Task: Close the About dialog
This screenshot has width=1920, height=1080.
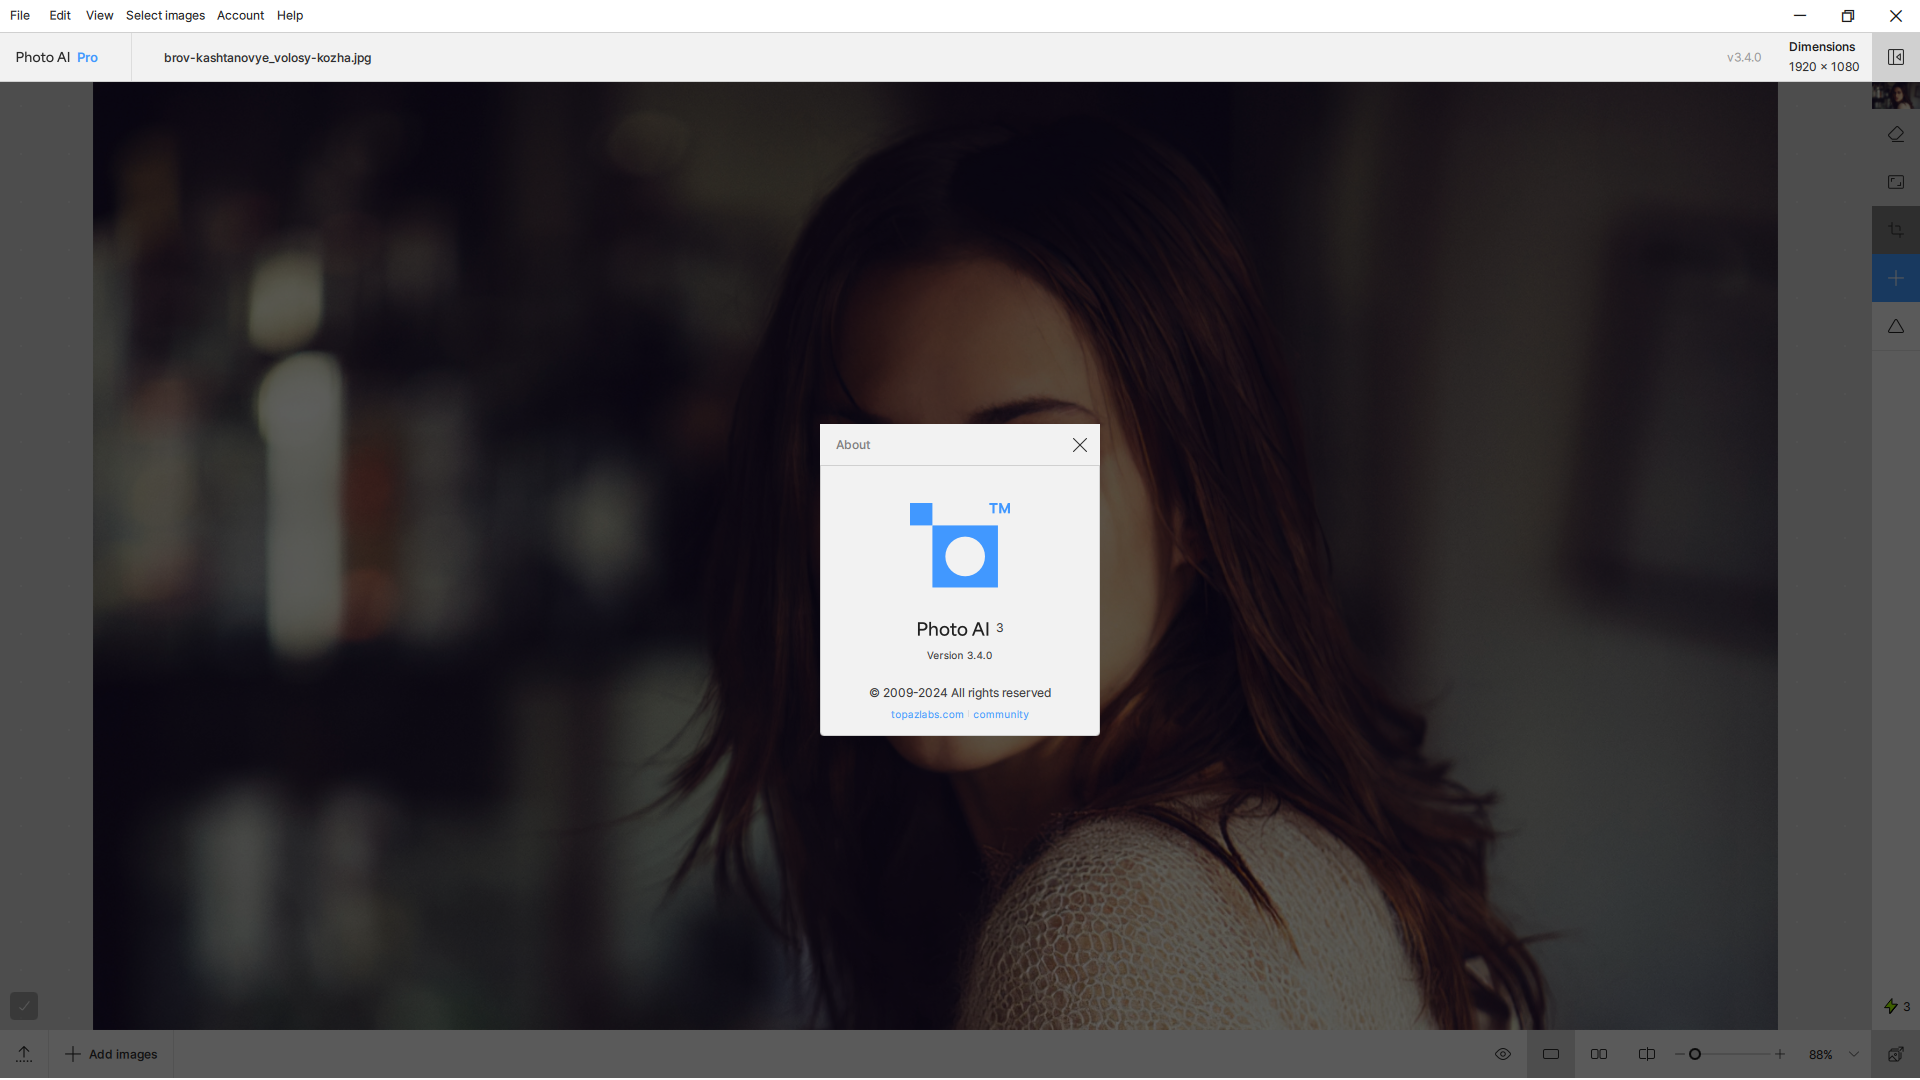Action: pos(1079,445)
